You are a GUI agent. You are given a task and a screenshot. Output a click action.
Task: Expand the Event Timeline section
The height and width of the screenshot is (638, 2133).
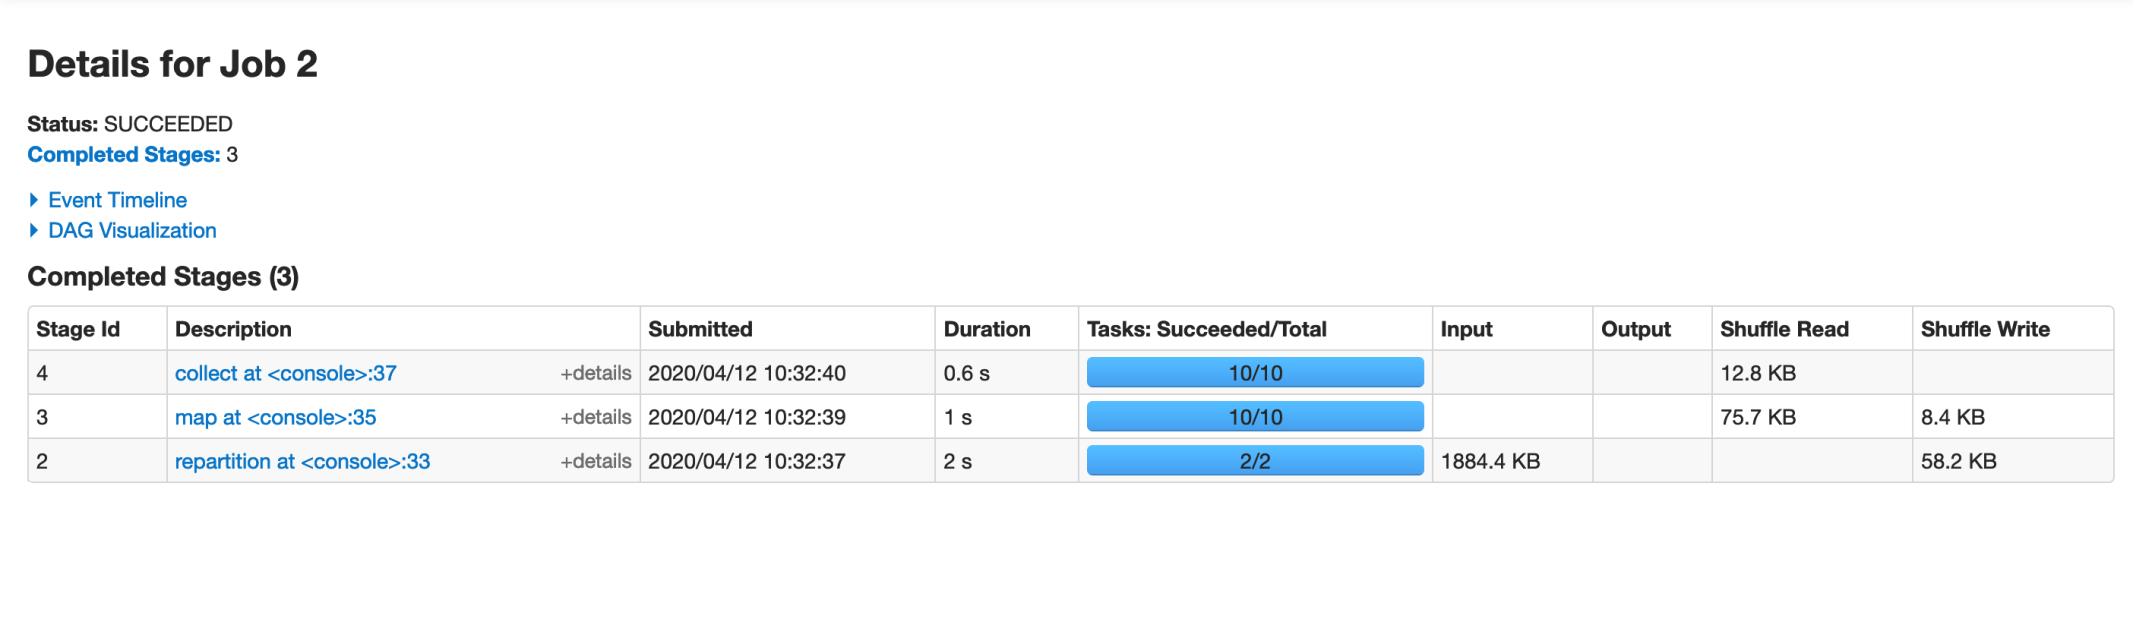click(117, 200)
